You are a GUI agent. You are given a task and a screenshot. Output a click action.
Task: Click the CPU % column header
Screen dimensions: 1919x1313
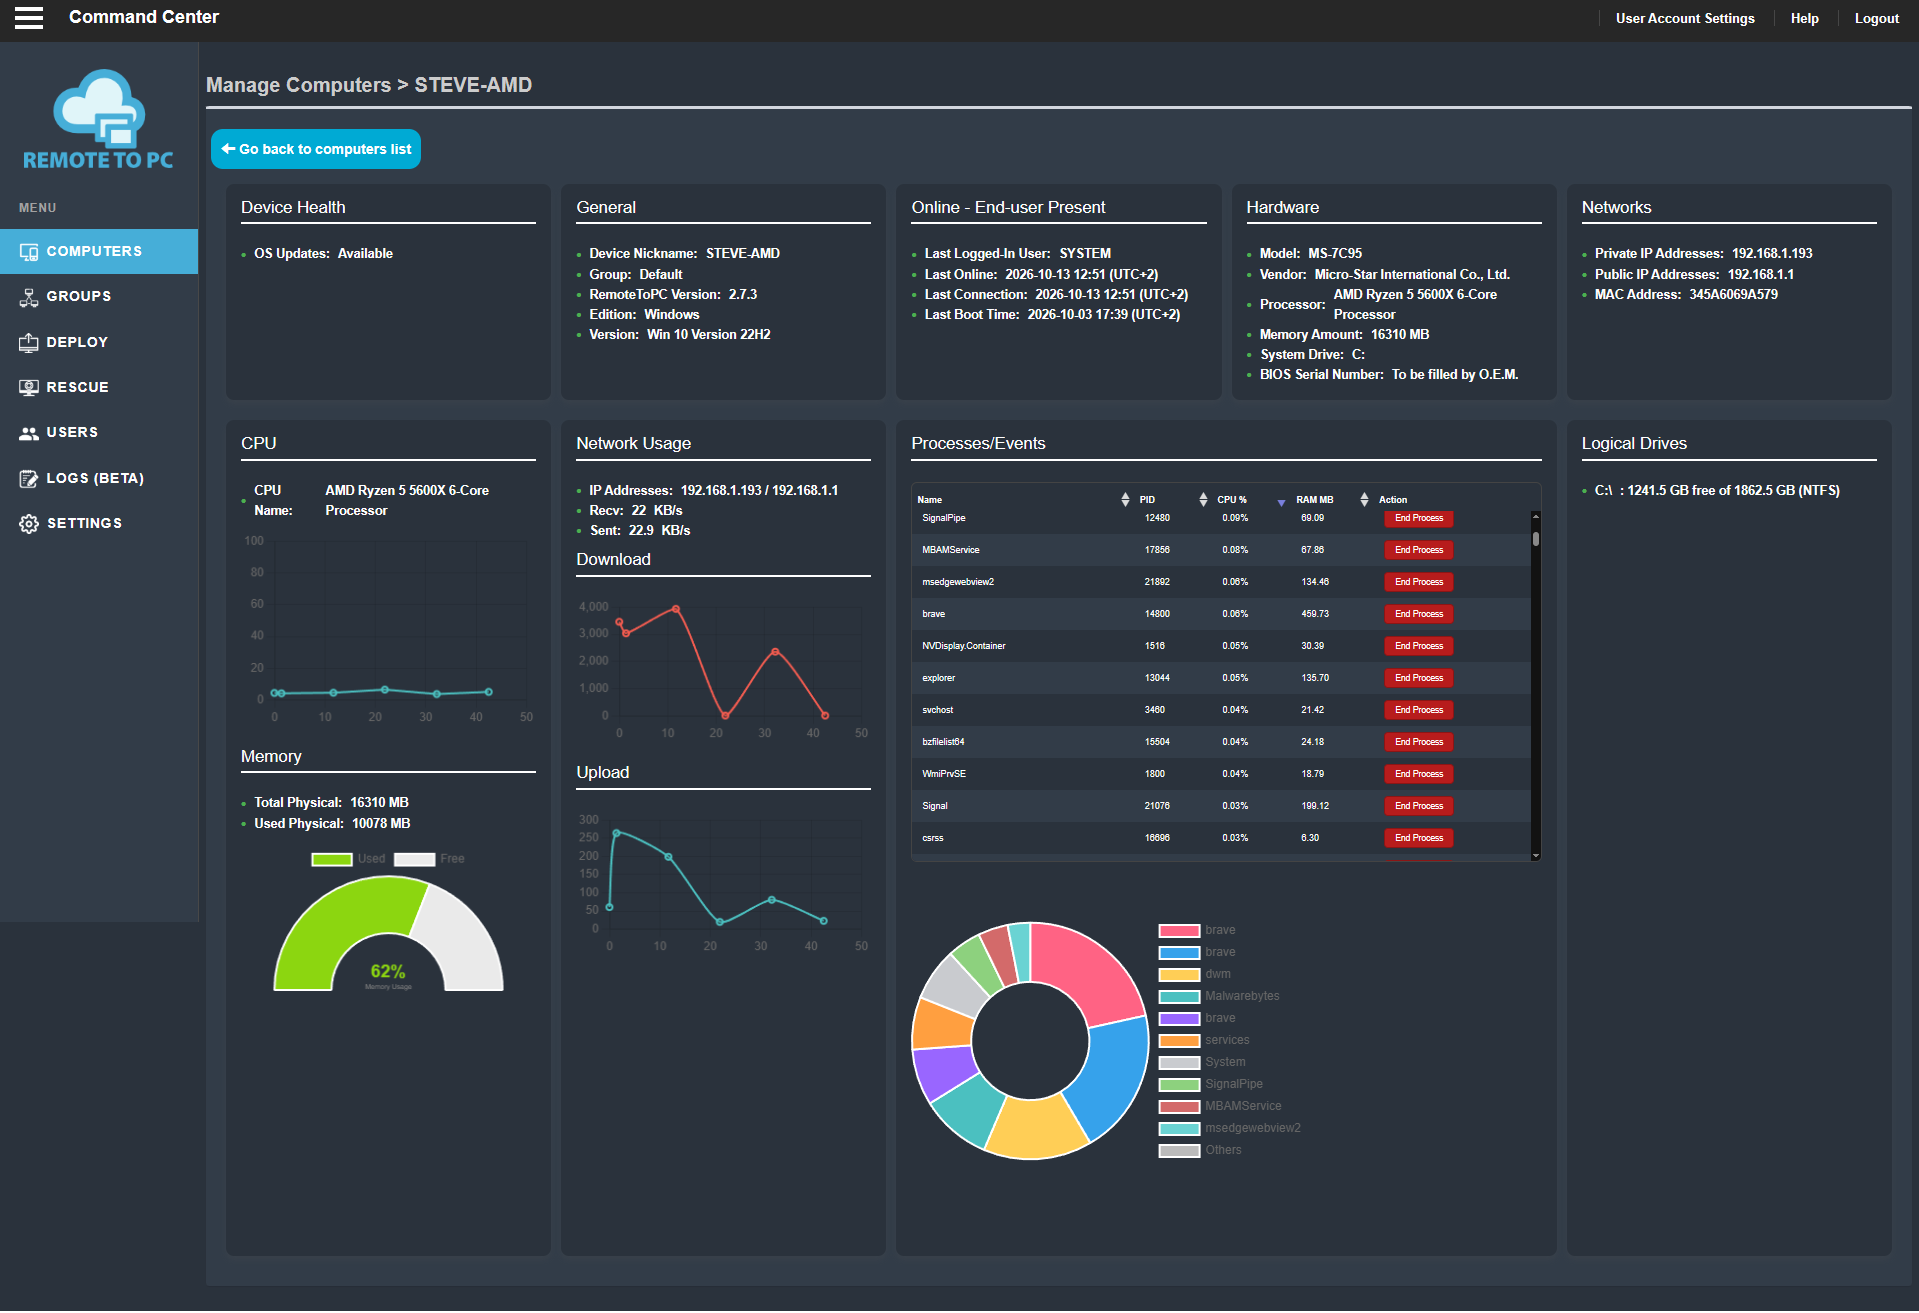pyautogui.click(x=1231, y=500)
